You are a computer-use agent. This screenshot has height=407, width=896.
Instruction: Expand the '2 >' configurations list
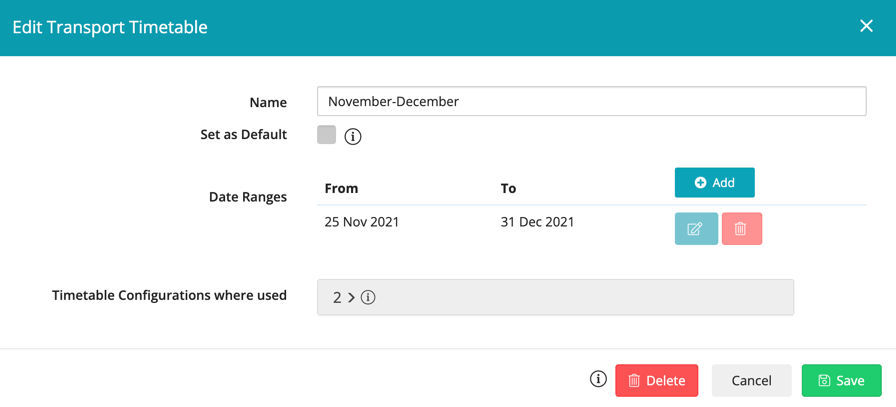(x=343, y=298)
